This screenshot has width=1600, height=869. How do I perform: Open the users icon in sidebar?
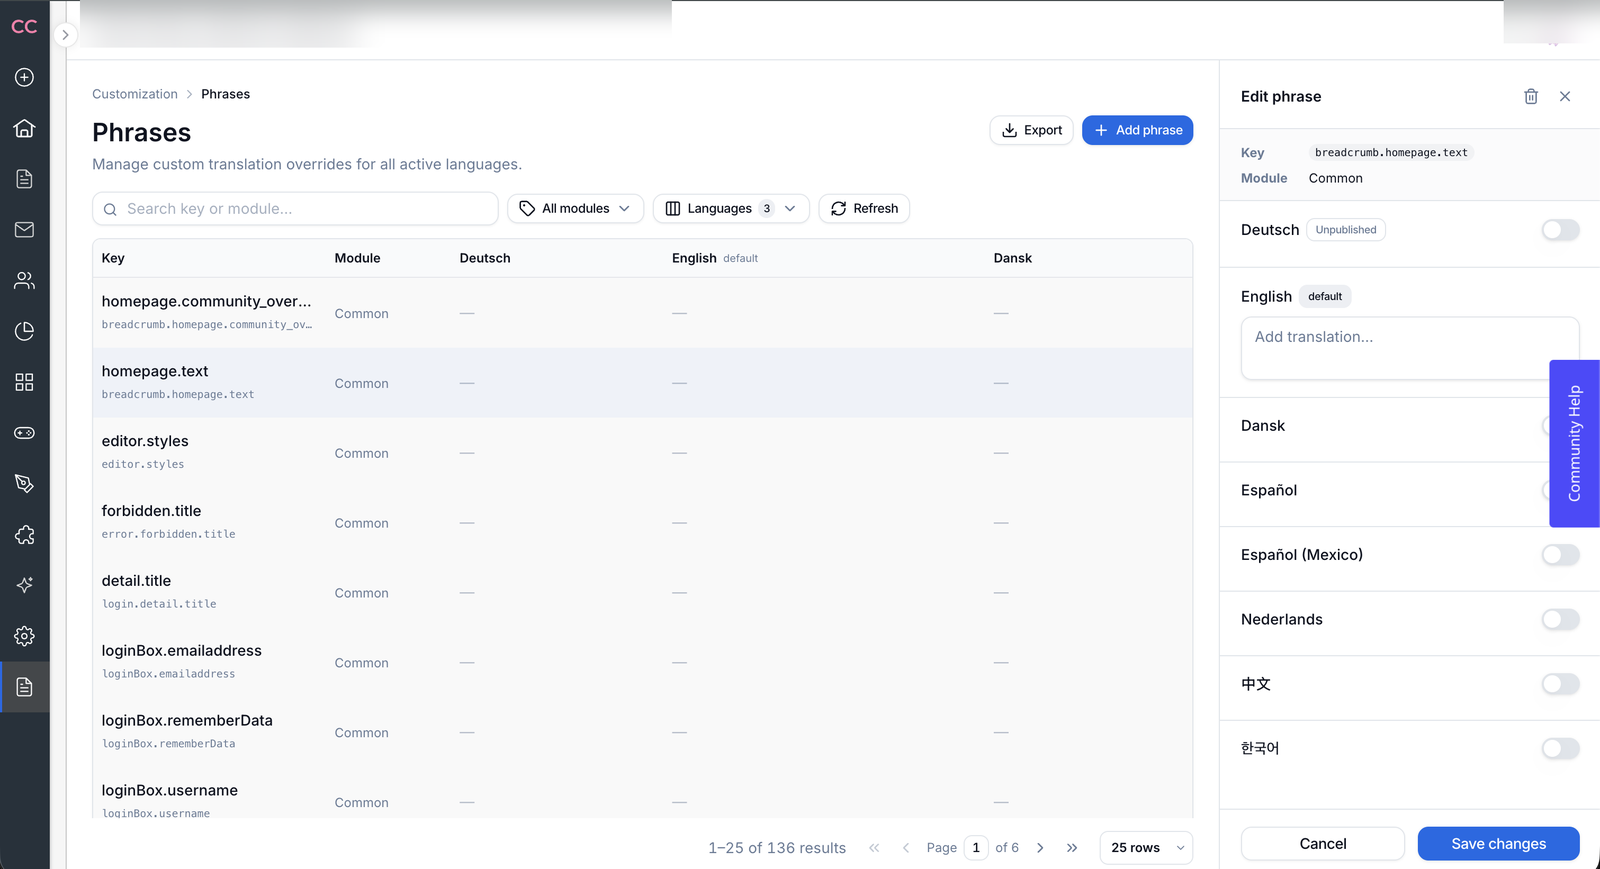coord(25,281)
